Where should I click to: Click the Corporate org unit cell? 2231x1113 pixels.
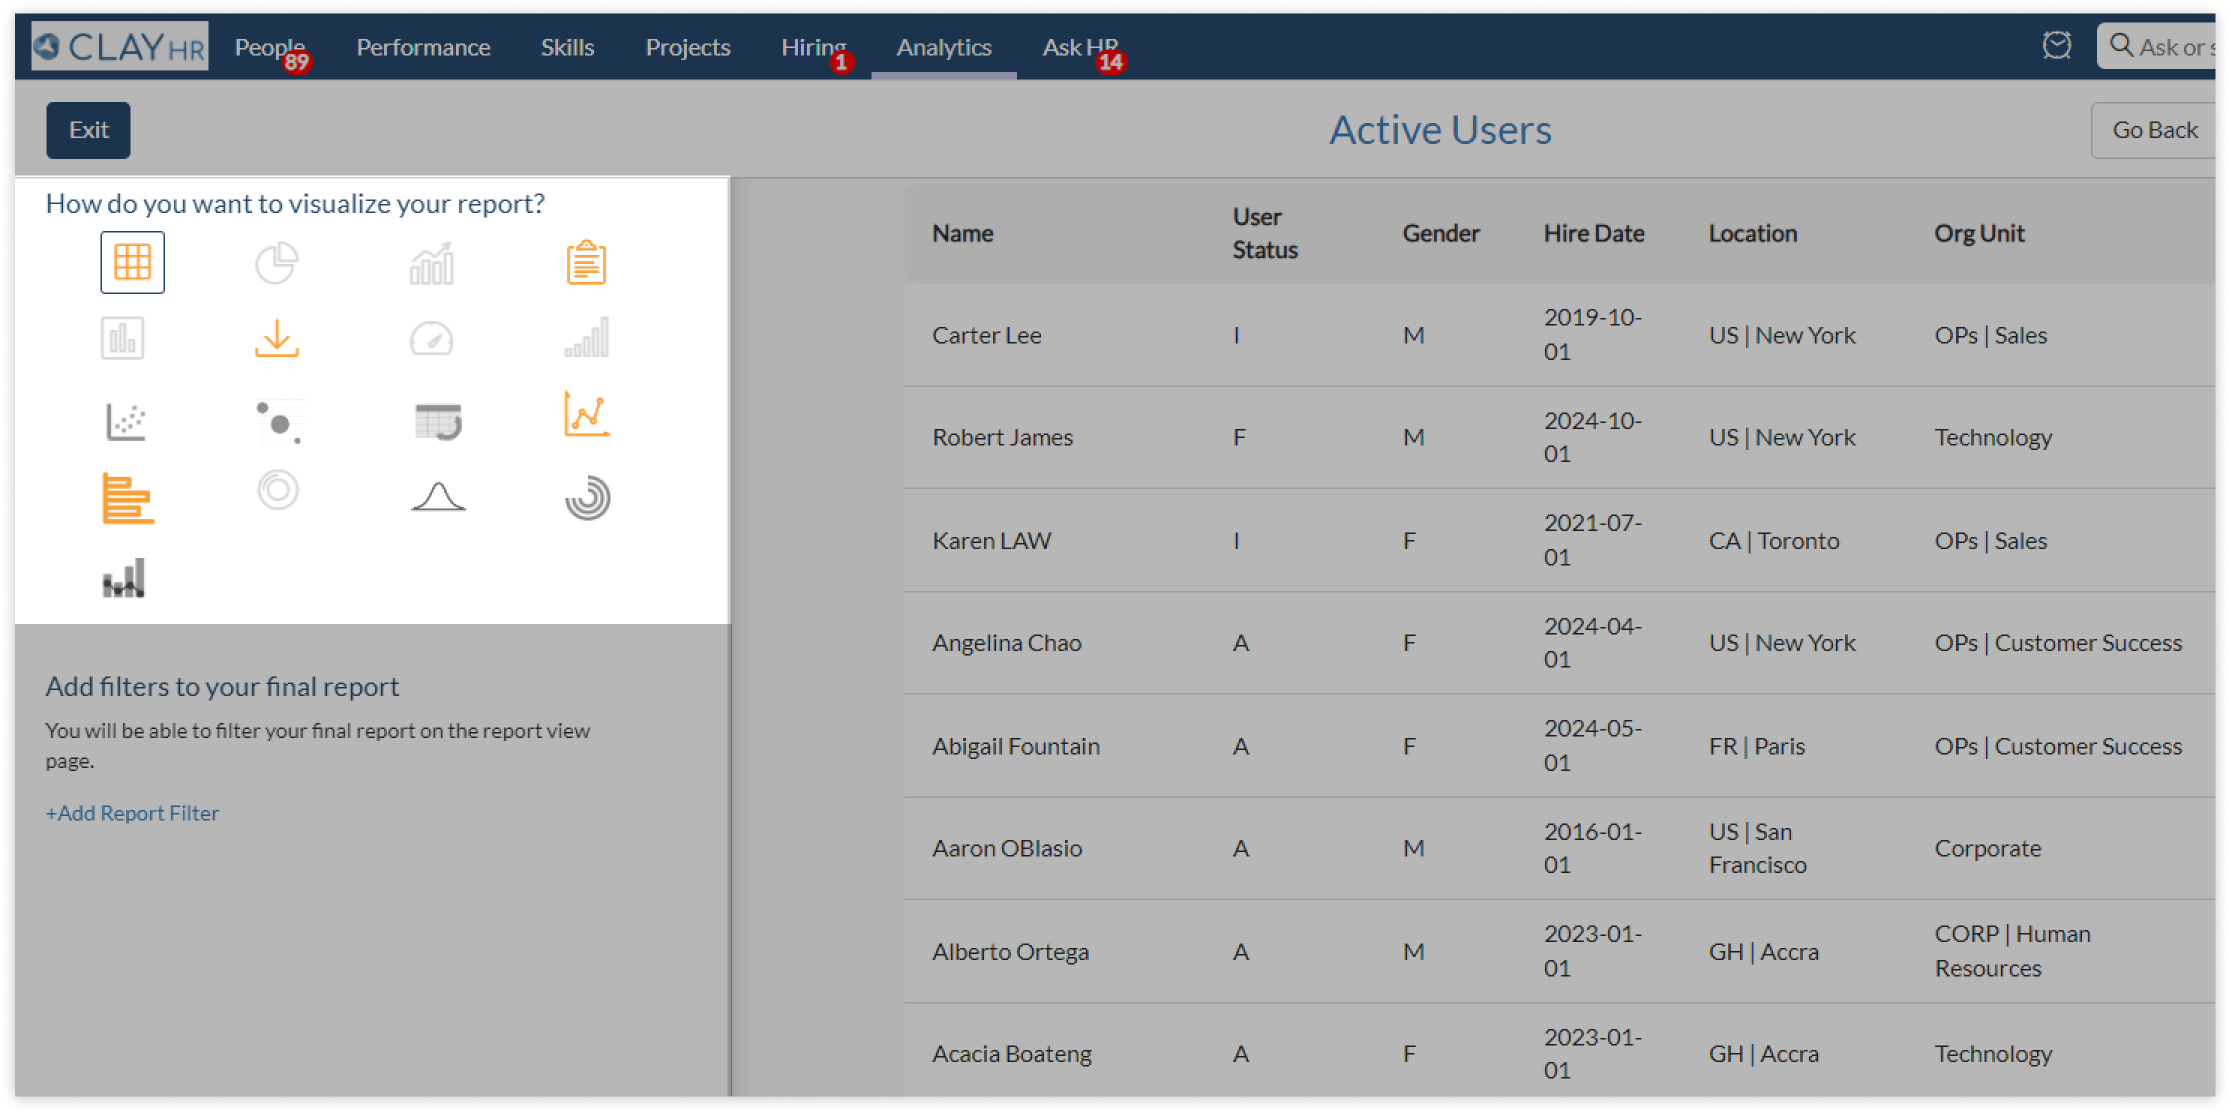(1987, 848)
